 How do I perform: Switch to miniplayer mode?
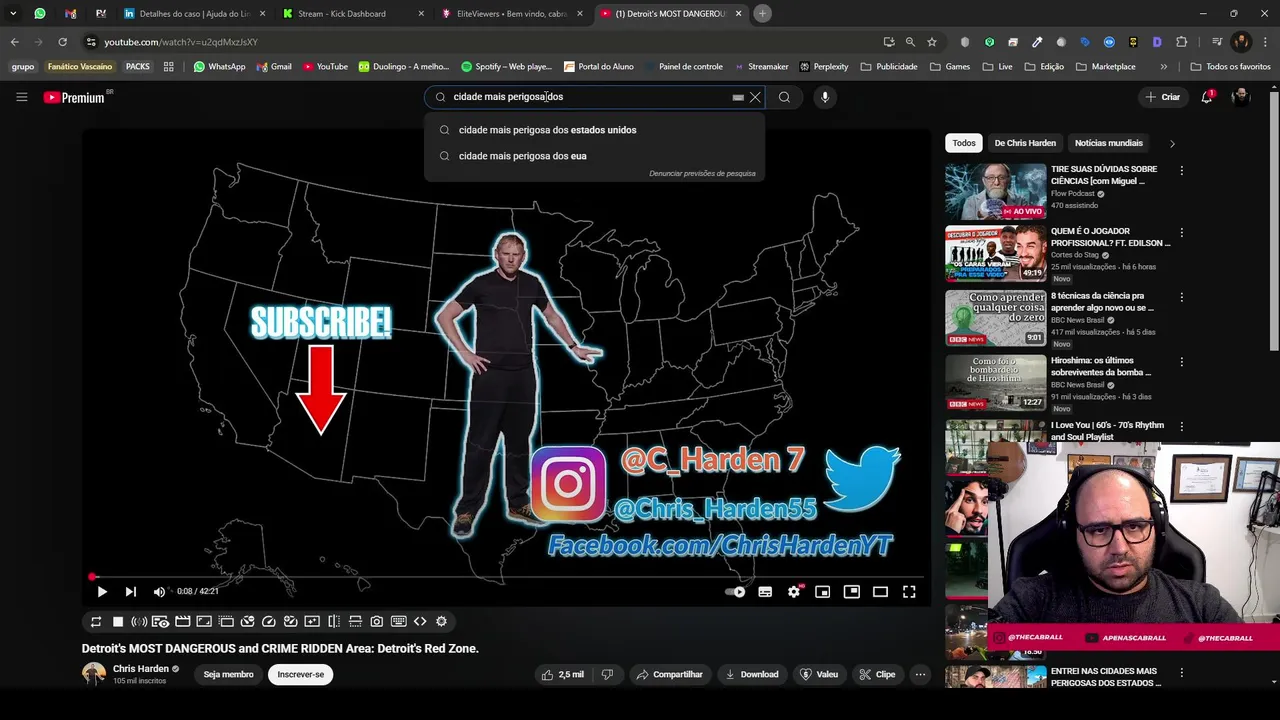point(822,591)
